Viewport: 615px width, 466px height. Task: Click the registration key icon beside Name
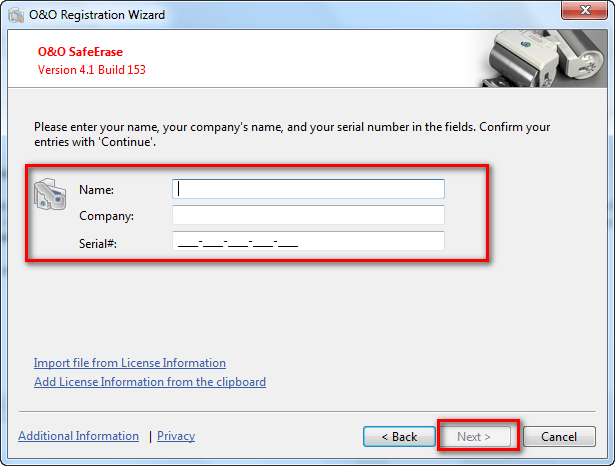tap(49, 194)
